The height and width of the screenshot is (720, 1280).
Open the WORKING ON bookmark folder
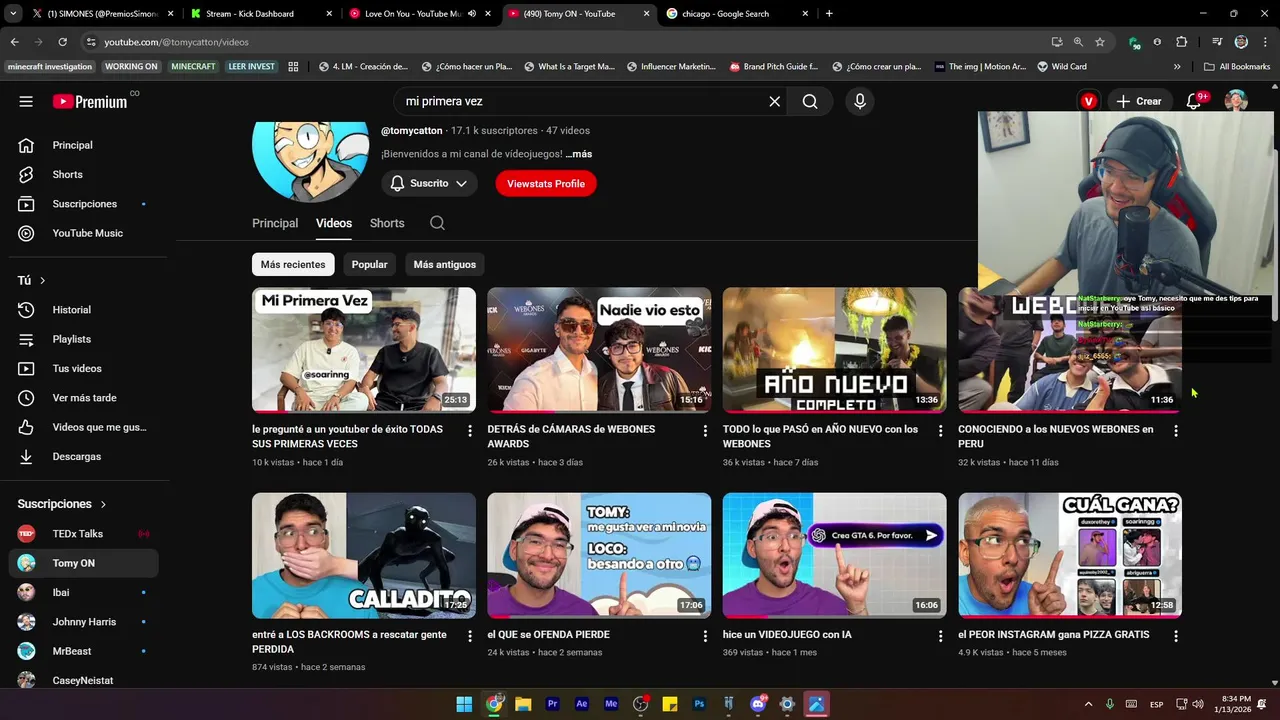click(131, 67)
